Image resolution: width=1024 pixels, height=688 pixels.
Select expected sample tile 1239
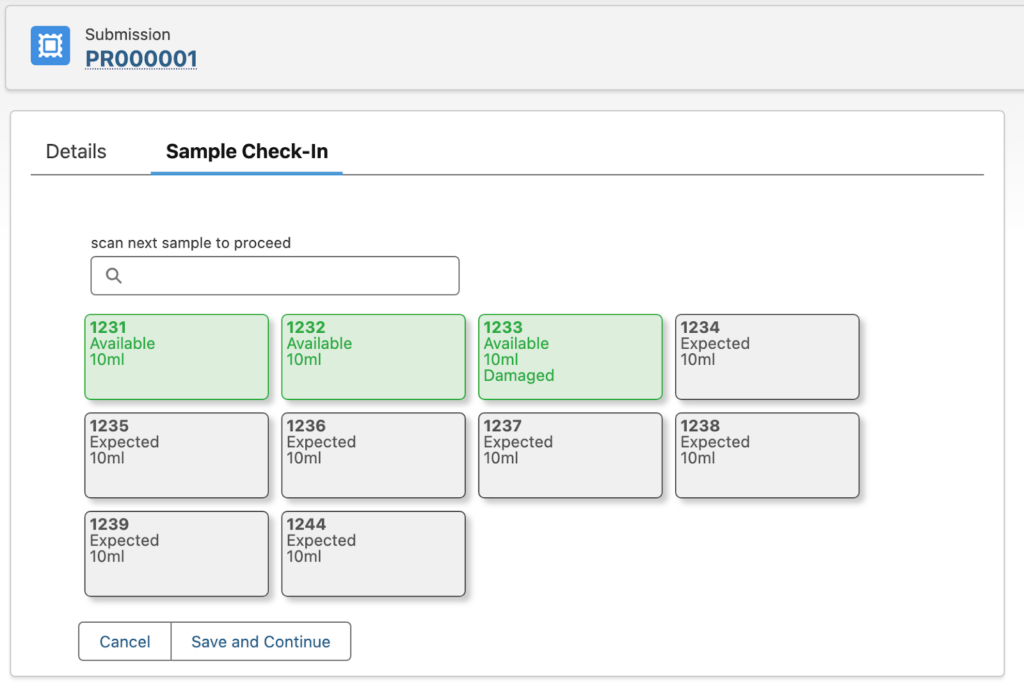(176, 553)
